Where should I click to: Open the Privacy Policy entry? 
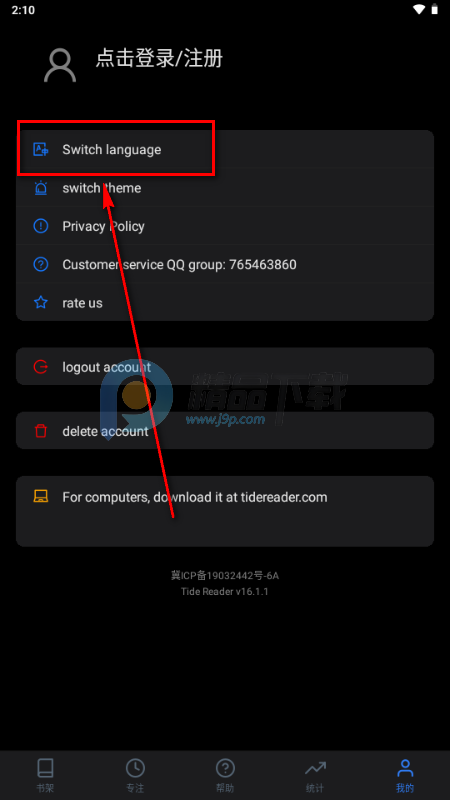tap(225, 226)
